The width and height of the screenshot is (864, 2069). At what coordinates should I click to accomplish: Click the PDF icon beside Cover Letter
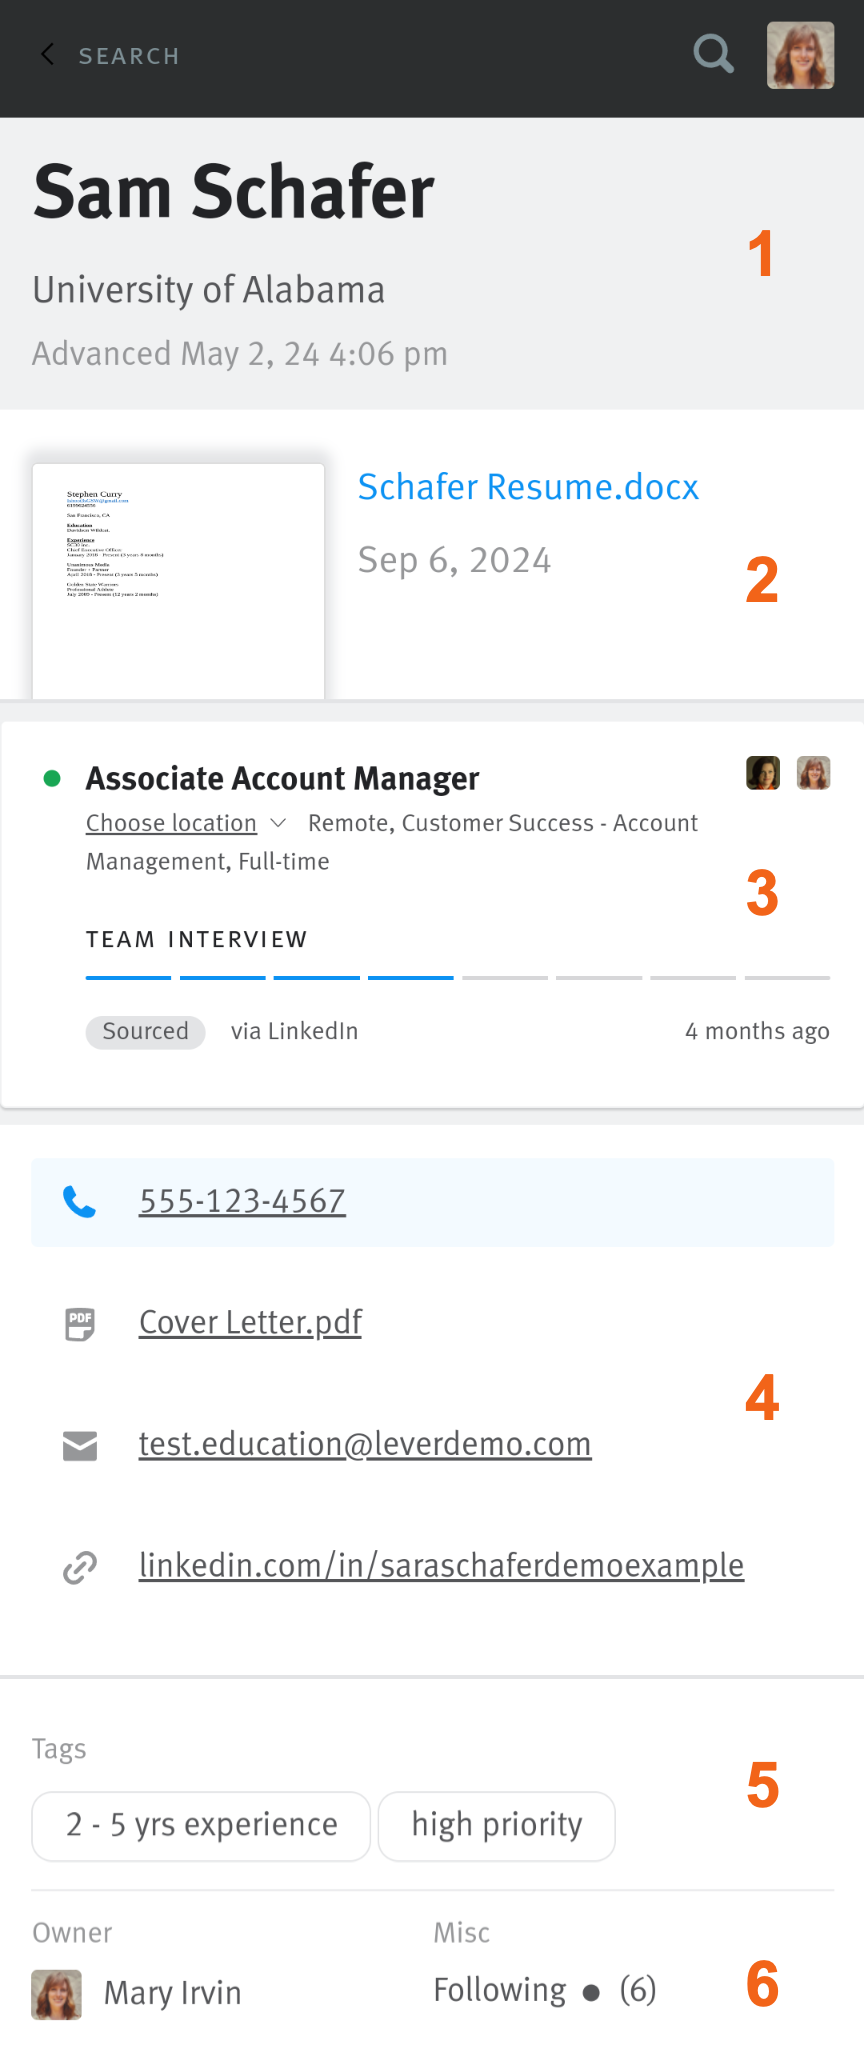click(x=79, y=1323)
